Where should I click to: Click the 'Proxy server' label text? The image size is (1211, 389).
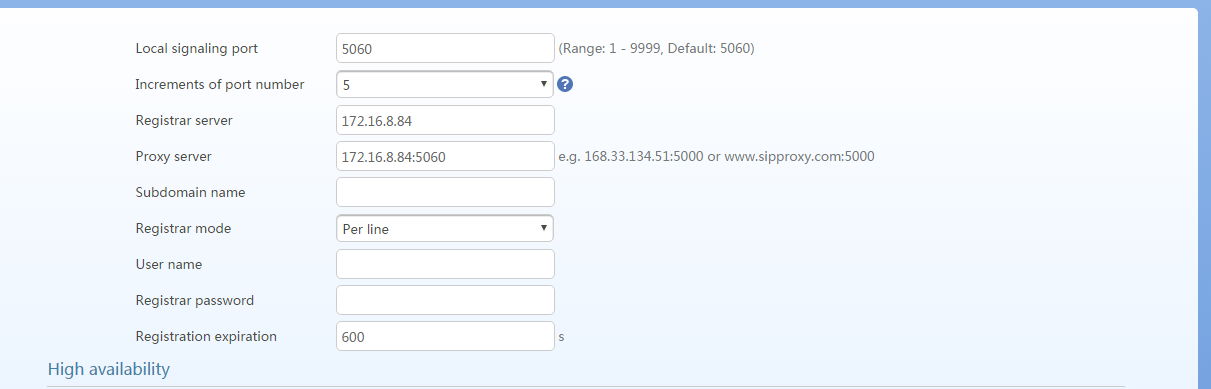point(173,156)
